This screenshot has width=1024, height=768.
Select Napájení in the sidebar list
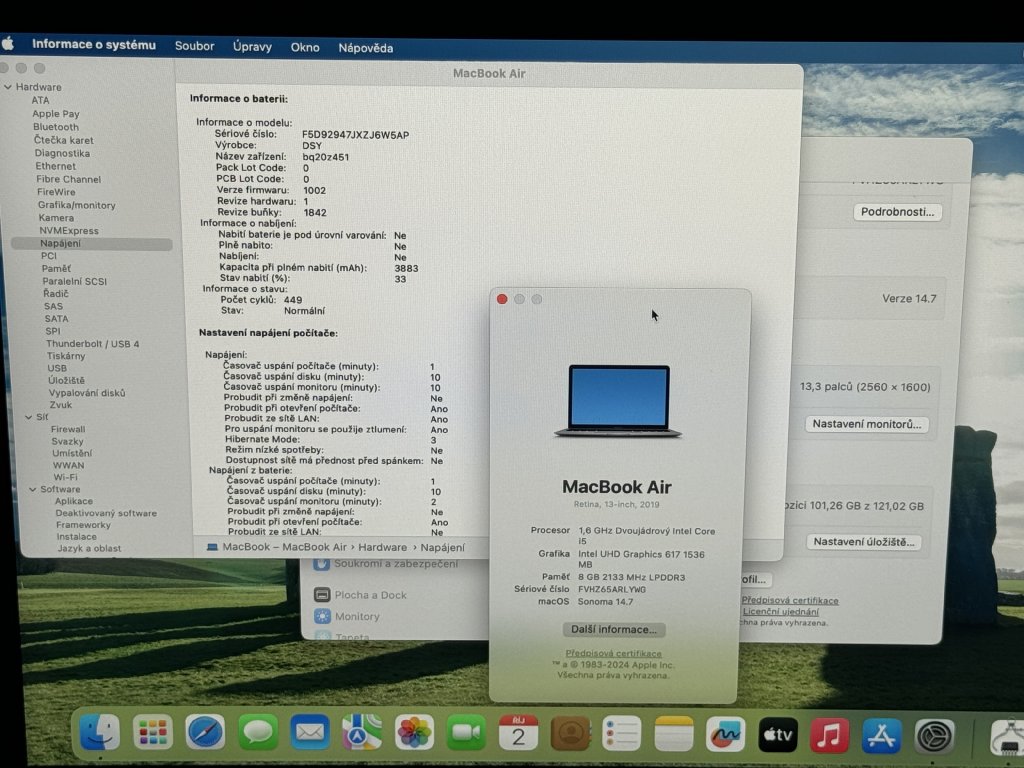pos(91,244)
